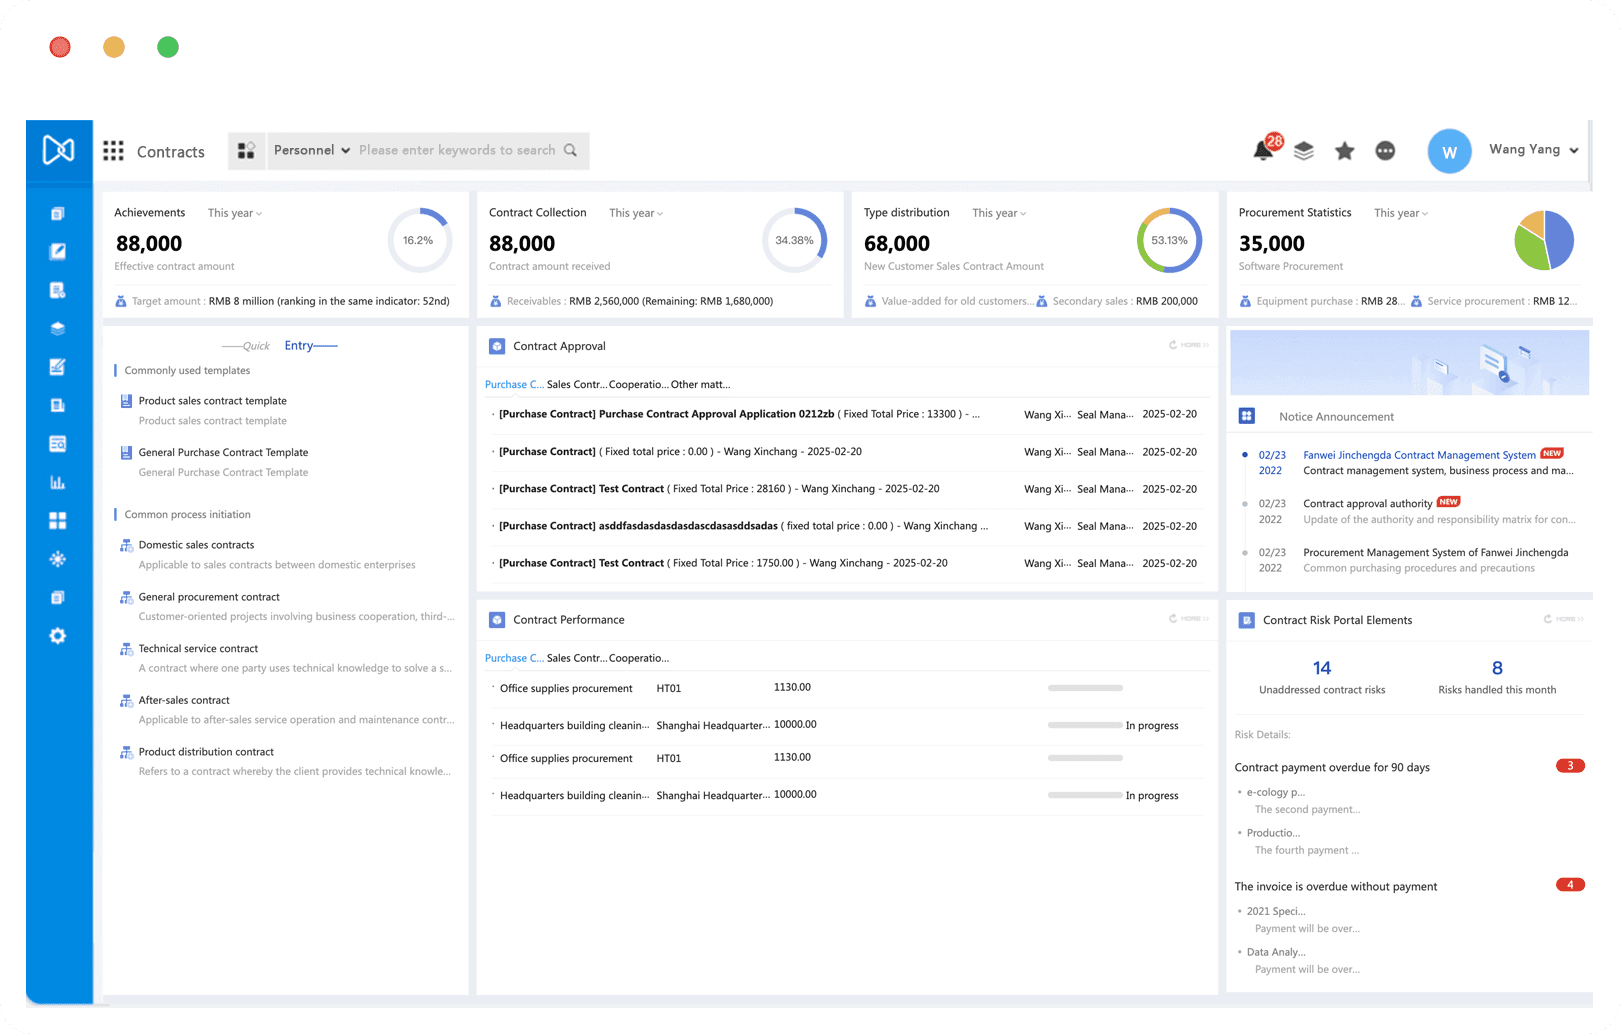Click the Notice Announcement panel icon
This screenshot has width=1620, height=1034.
(1247, 416)
